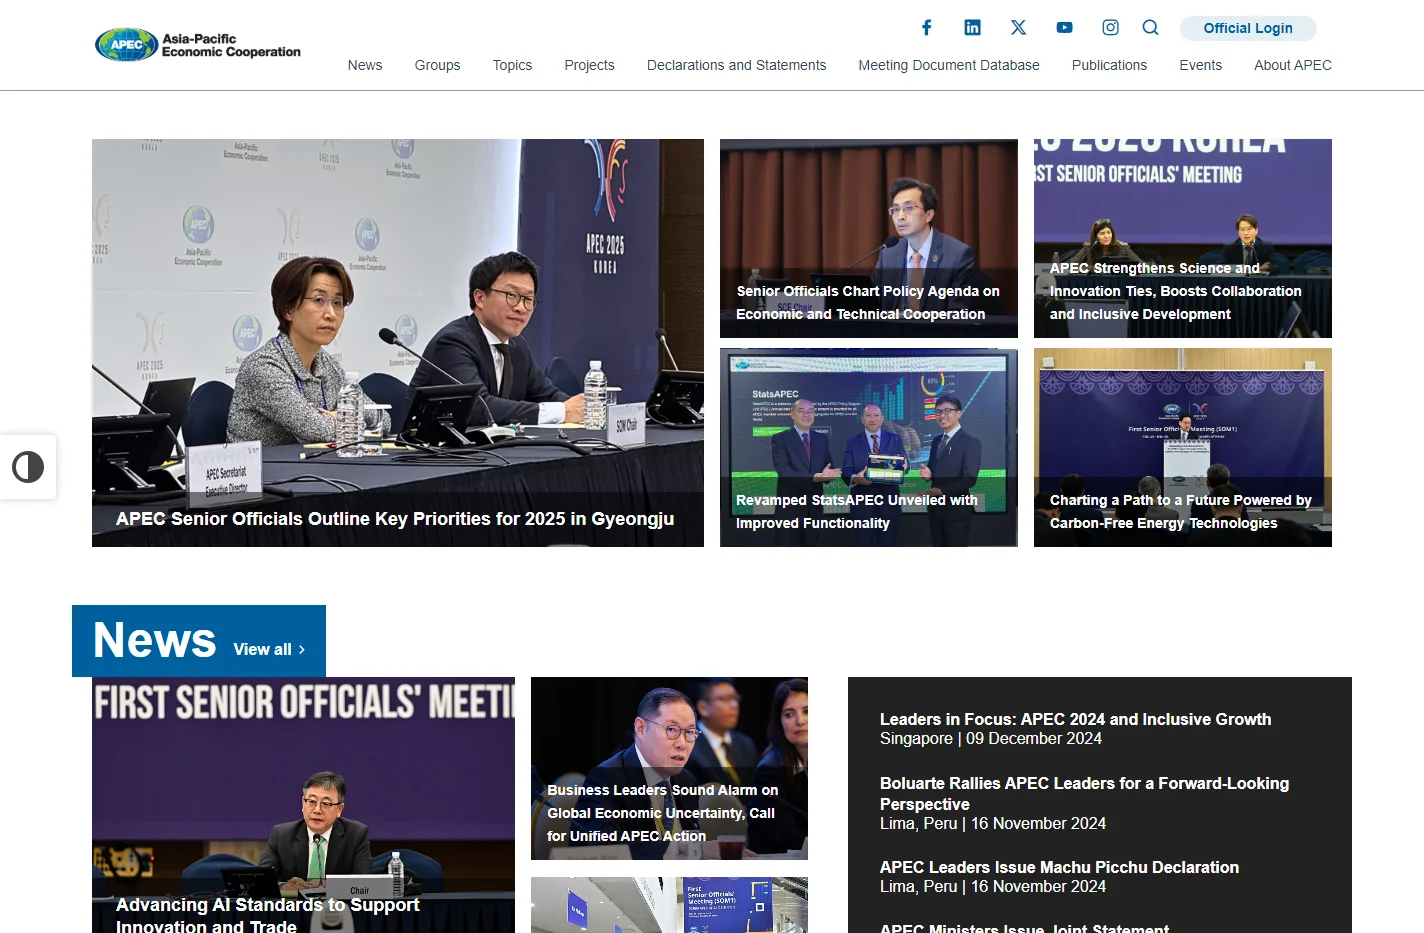Open APEC Strengthens Science and Innovation story
This screenshot has width=1424, height=933.
1183,238
